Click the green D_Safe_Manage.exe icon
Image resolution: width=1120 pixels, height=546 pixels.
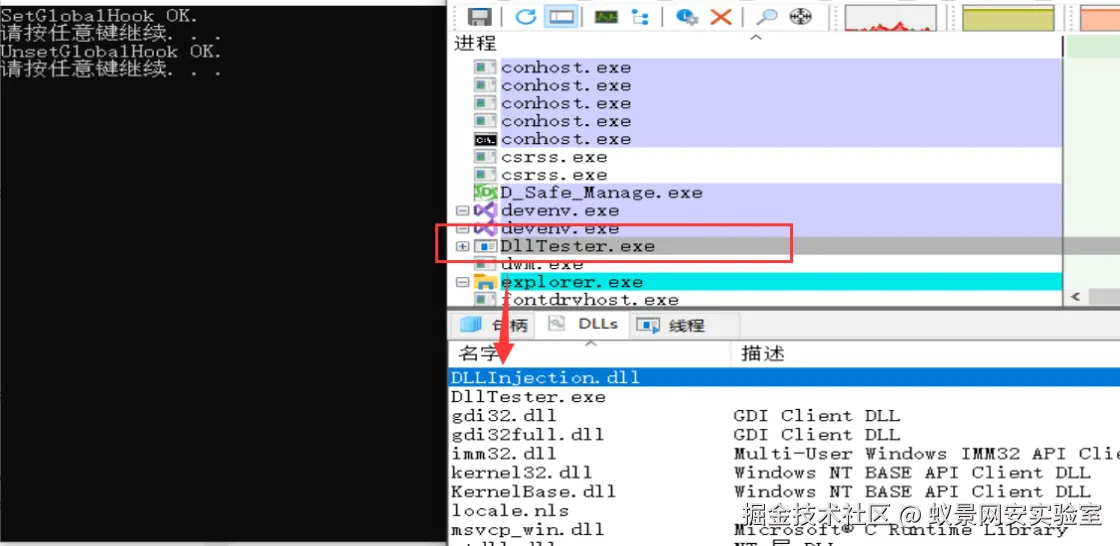[486, 193]
